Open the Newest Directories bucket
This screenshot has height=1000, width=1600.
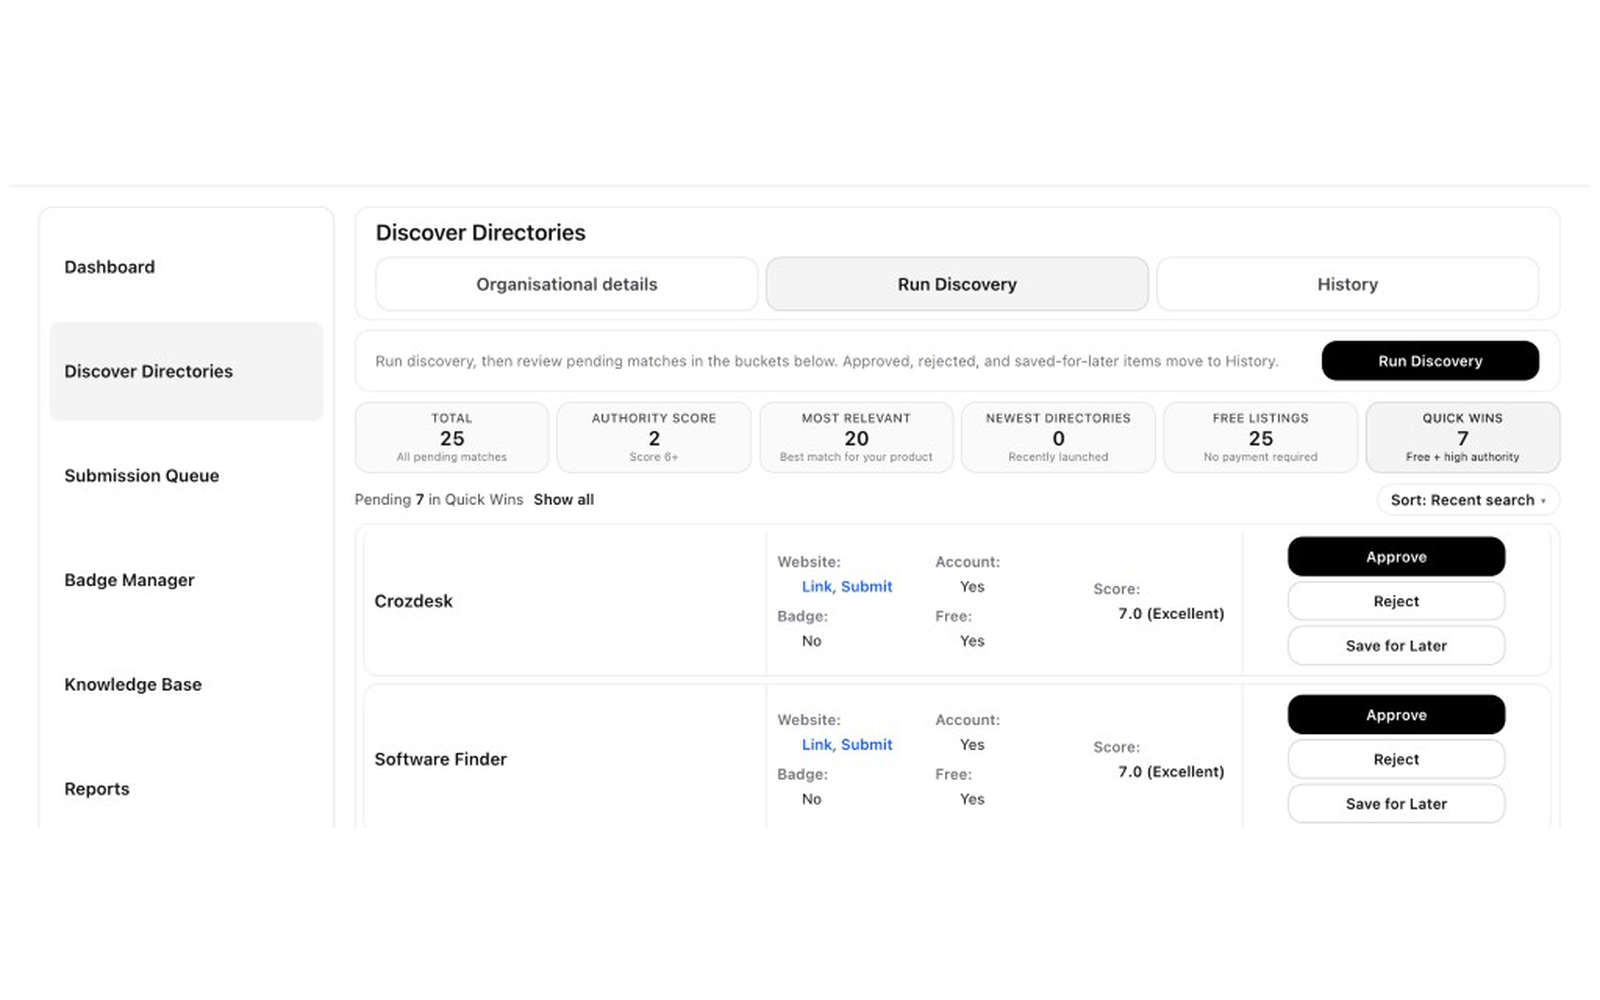click(x=1058, y=437)
